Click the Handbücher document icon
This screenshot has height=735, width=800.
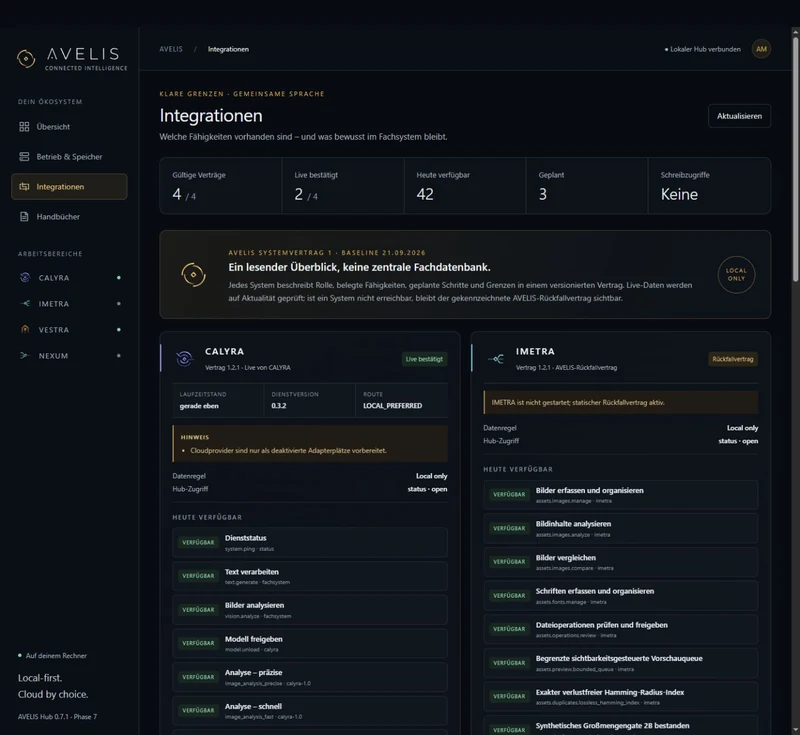coord(24,217)
